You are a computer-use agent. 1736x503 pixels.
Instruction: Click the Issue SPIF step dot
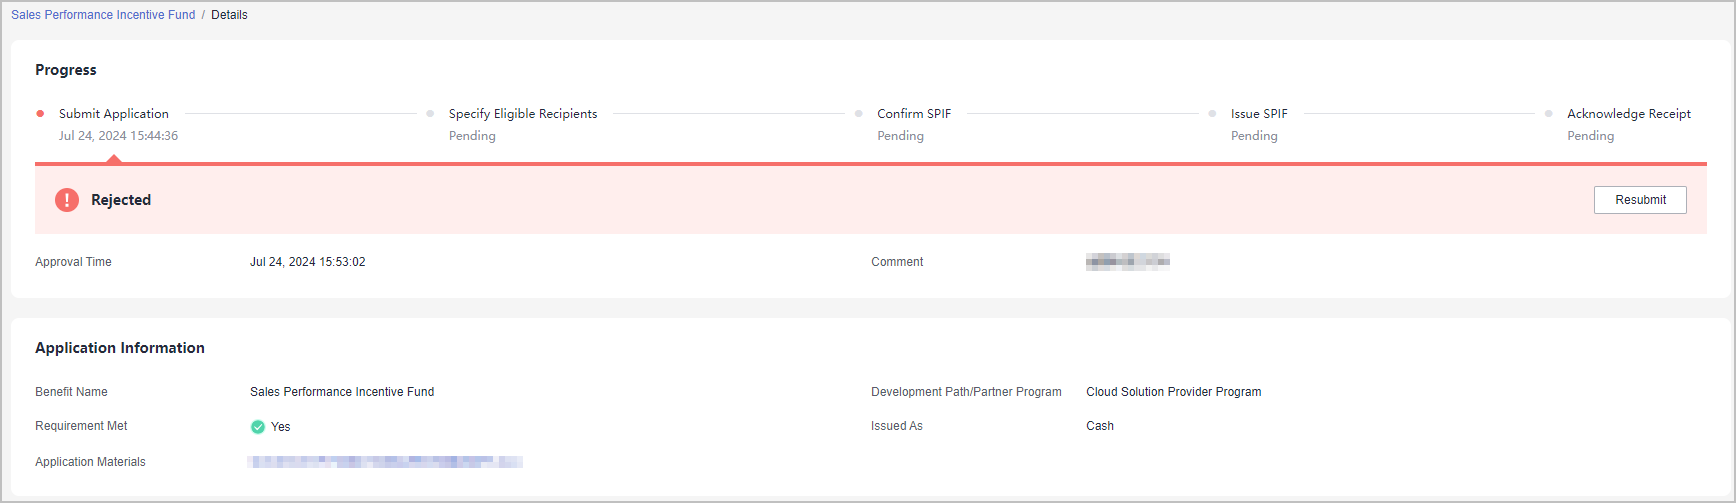(x=1212, y=114)
